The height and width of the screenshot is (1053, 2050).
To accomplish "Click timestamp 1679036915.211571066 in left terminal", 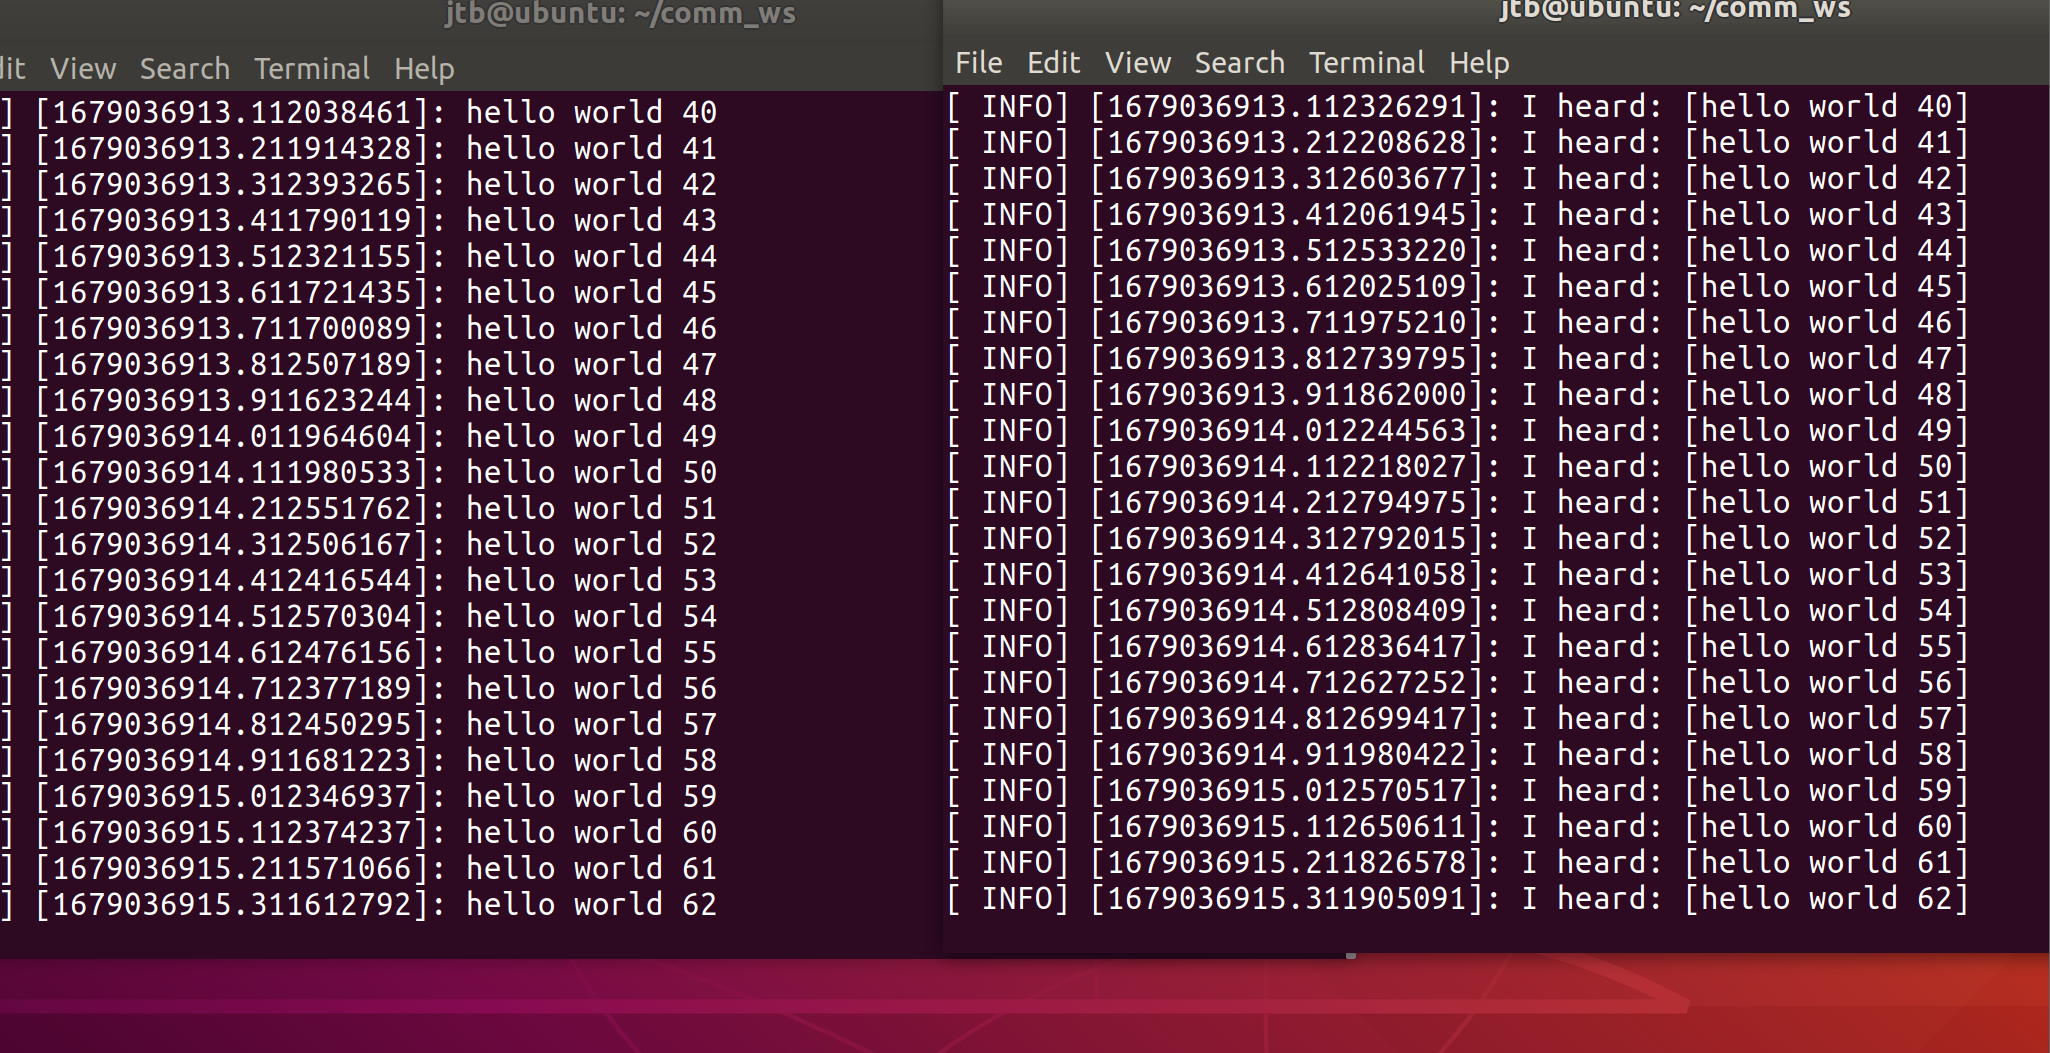I will (x=232, y=868).
